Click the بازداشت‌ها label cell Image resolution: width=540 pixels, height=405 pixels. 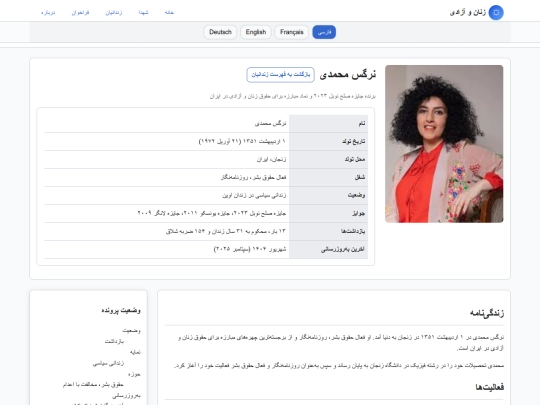pos(328,231)
